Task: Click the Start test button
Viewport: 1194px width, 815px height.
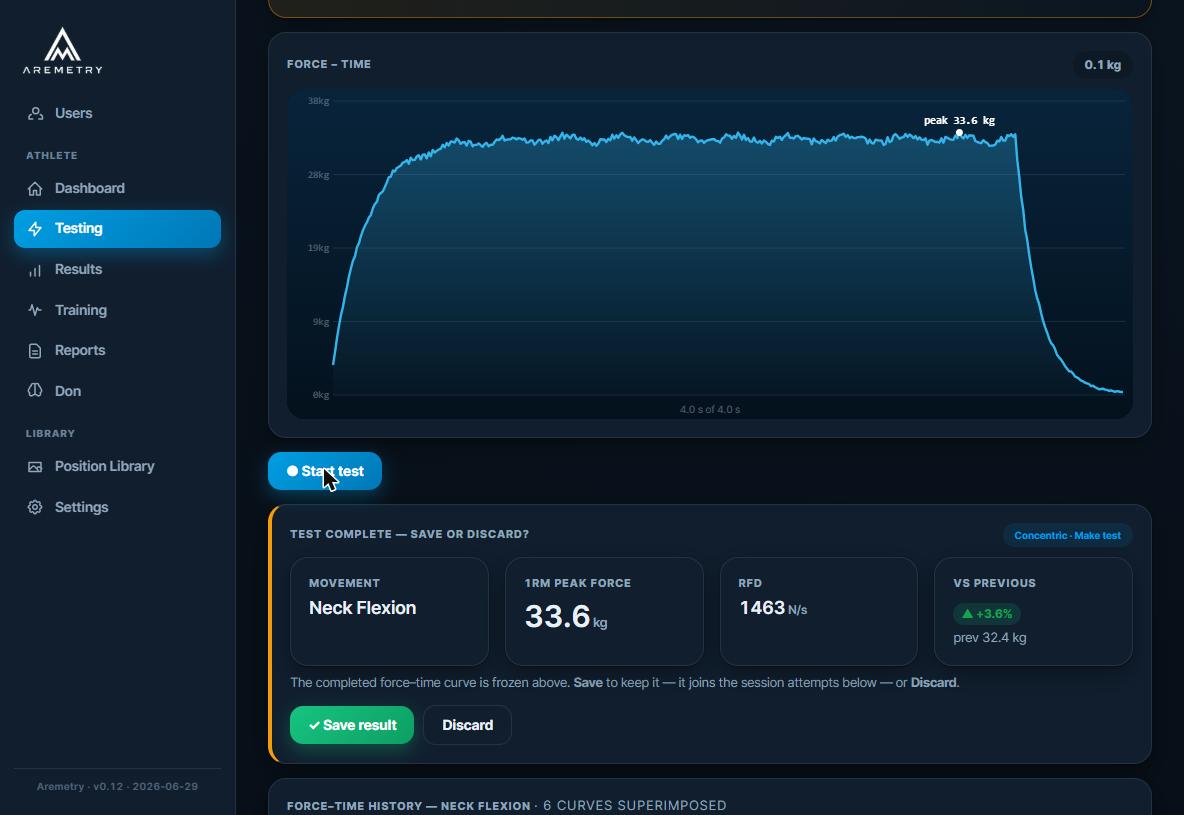Action: pos(325,471)
